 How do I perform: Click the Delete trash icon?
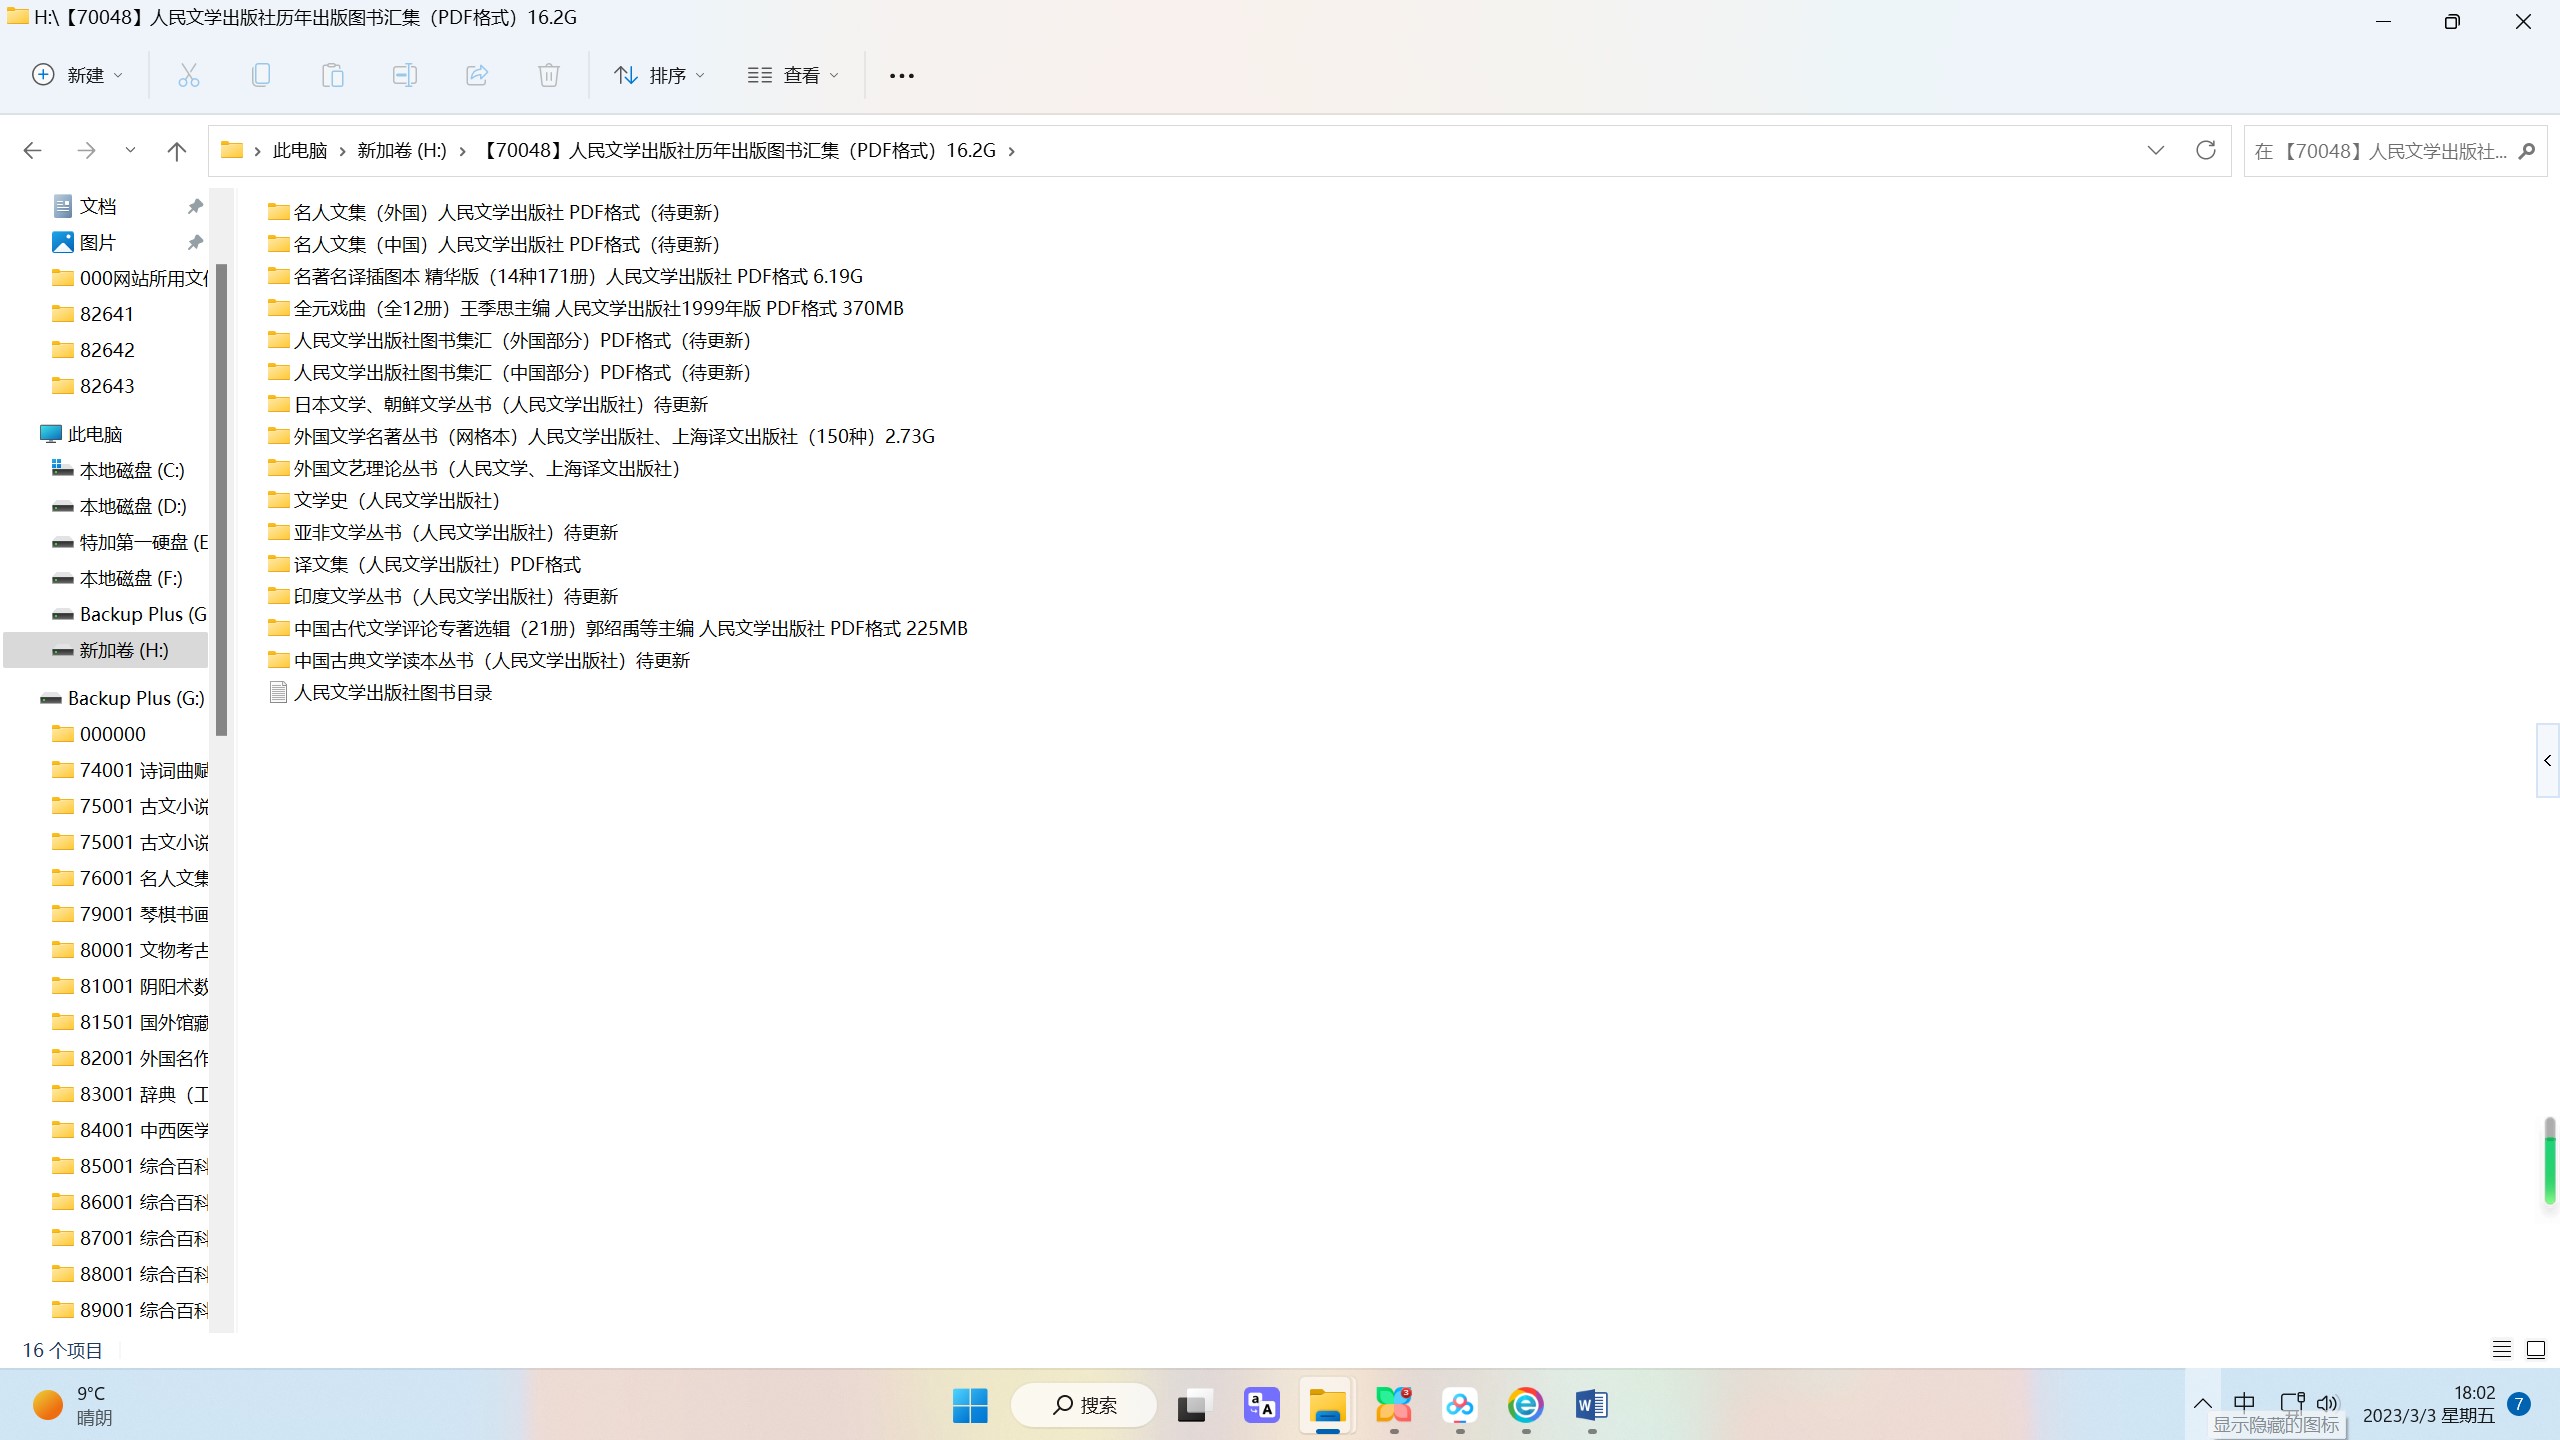(x=549, y=75)
